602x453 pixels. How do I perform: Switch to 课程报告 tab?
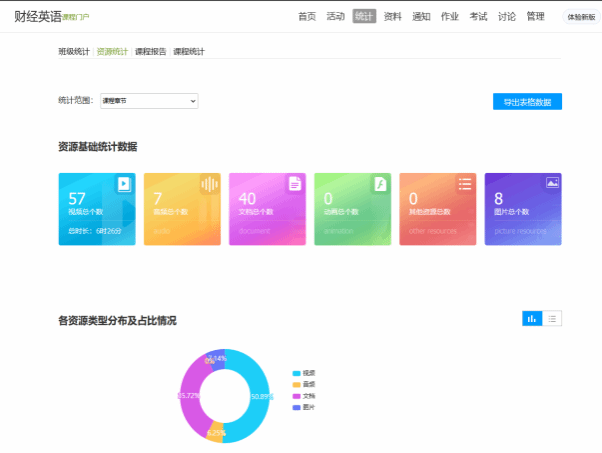click(150, 51)
